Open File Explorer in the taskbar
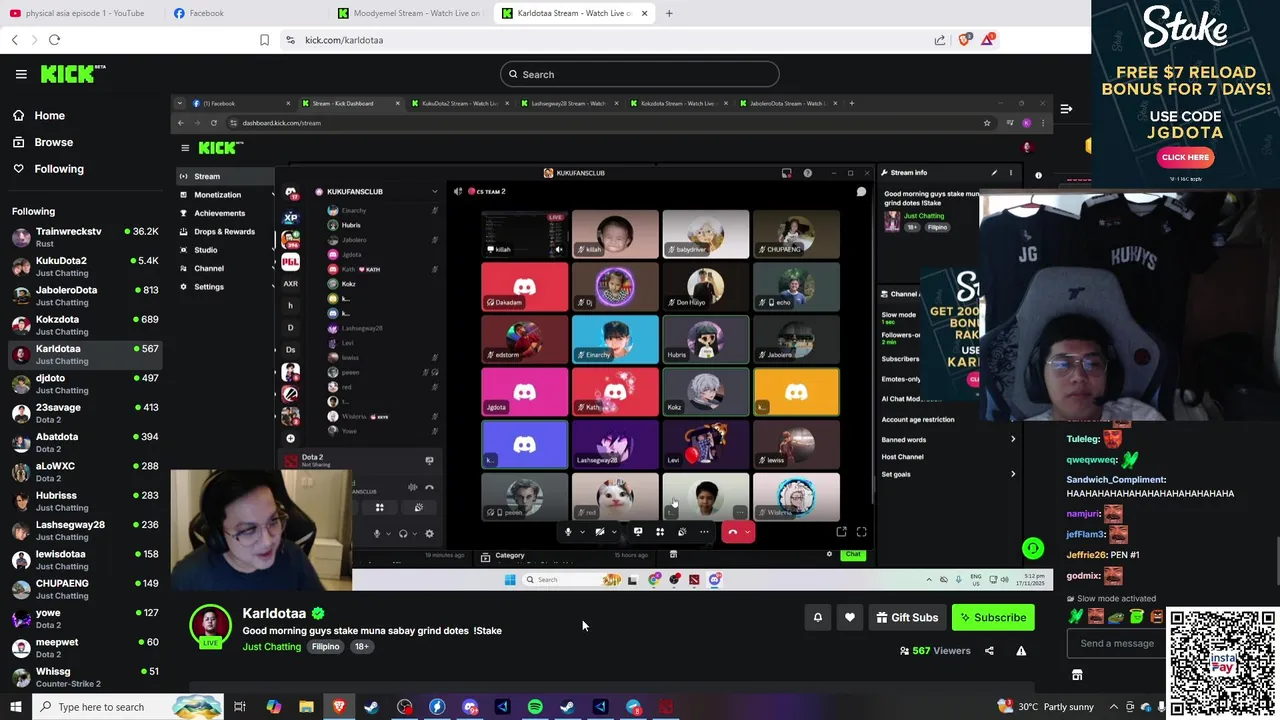This screenshot has height=720, width=1280. 306,707
